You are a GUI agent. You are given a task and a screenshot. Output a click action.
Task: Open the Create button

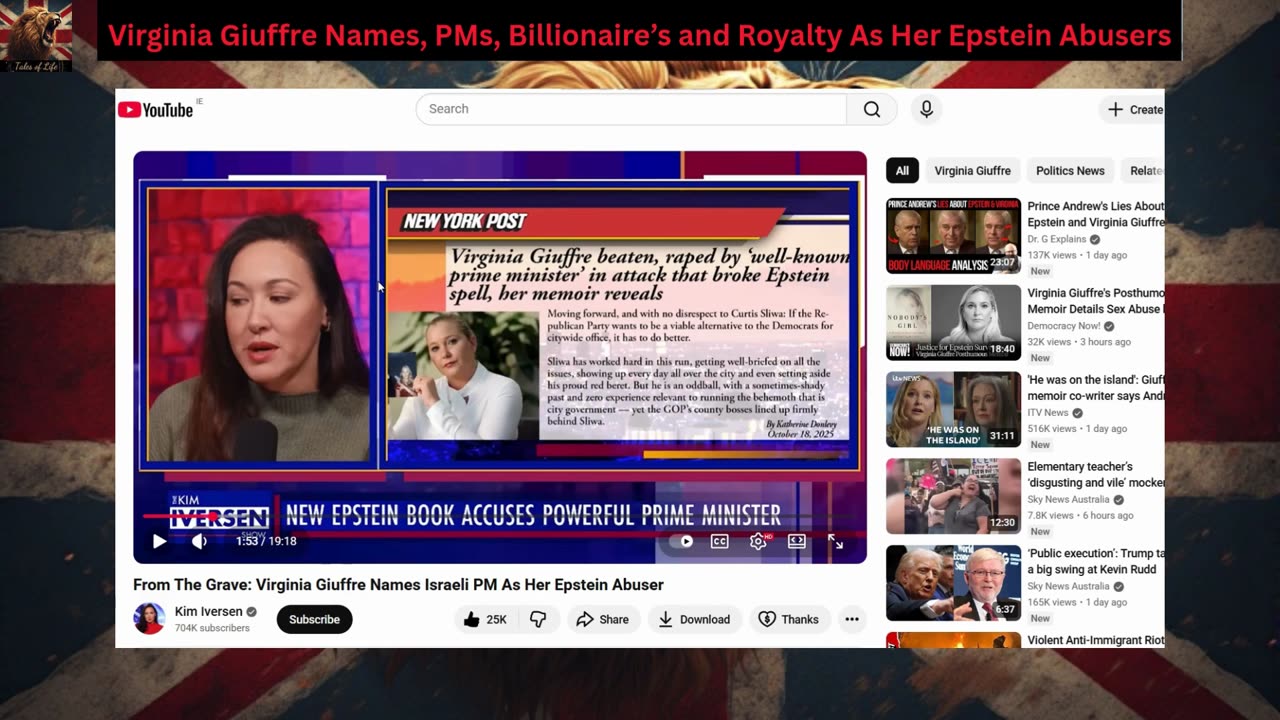pos(1135,110)
